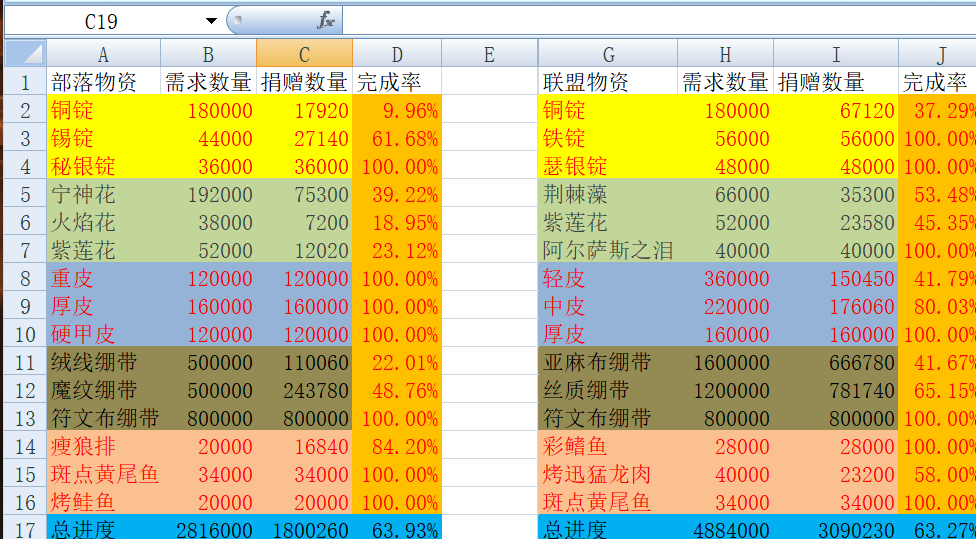The image size is (976, 539).
Task: Click the Select All corner triangle
Action: click(25, 54)
